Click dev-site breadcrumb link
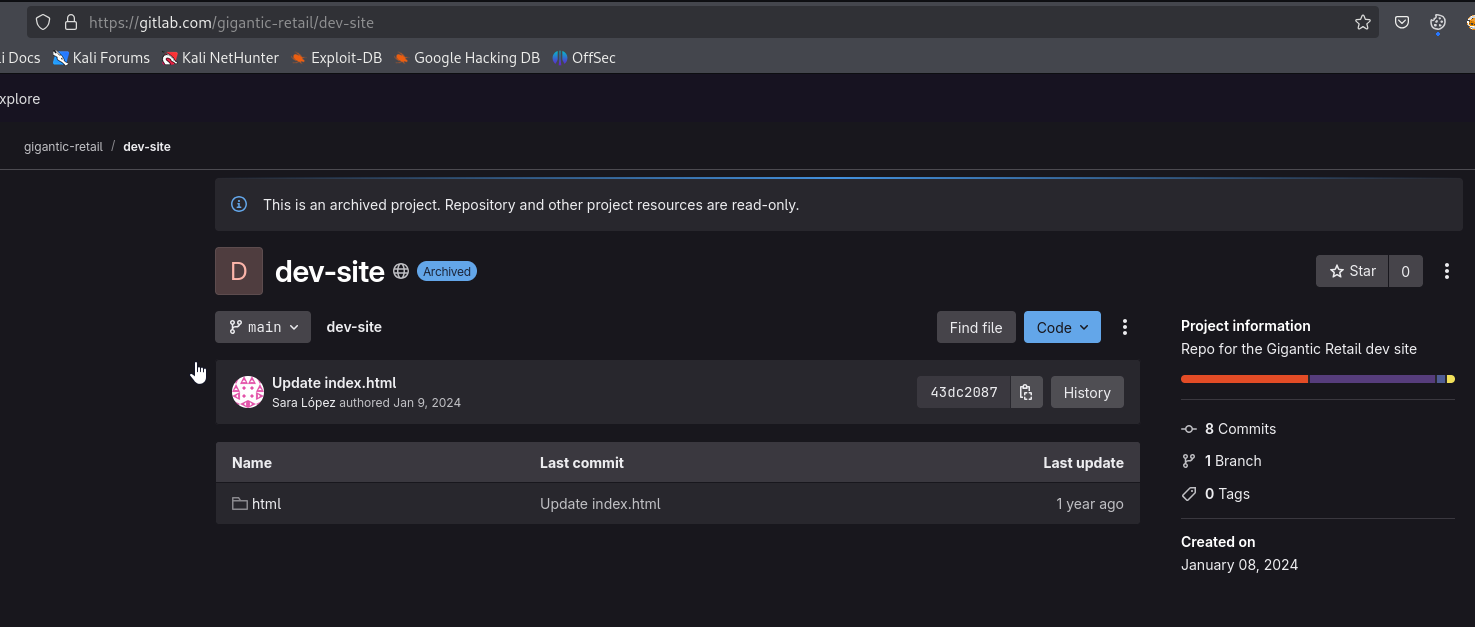Viewport: 1475px width, 627px height. click(x=147, y=146)
